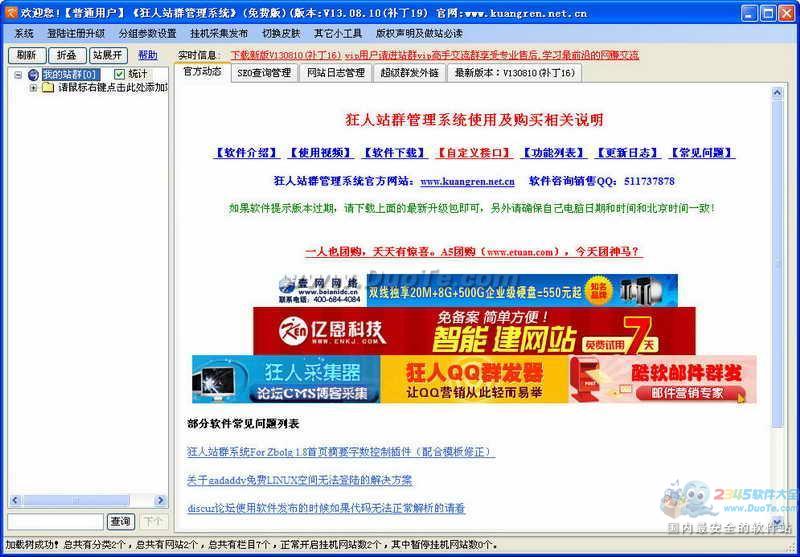Click the globe icon beside 我的站群
Image resolution: width=800 pixels, height=557 pixels.
34,75
